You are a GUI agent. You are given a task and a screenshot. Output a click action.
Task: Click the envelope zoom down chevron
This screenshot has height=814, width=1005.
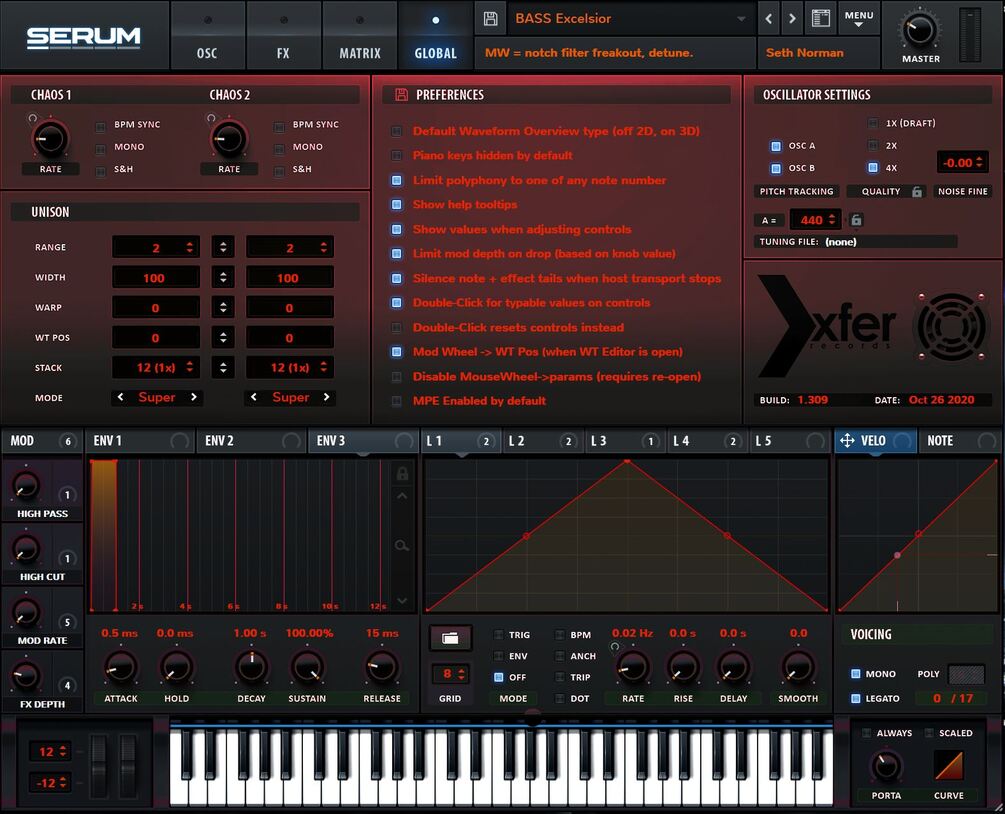point(402,601)
